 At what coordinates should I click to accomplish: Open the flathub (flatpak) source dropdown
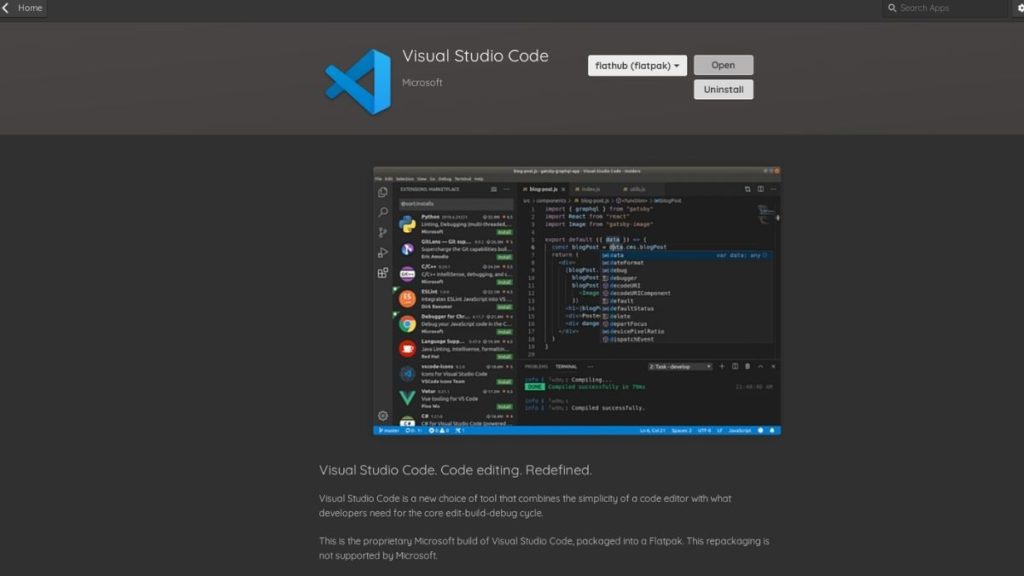coord(637,65)
